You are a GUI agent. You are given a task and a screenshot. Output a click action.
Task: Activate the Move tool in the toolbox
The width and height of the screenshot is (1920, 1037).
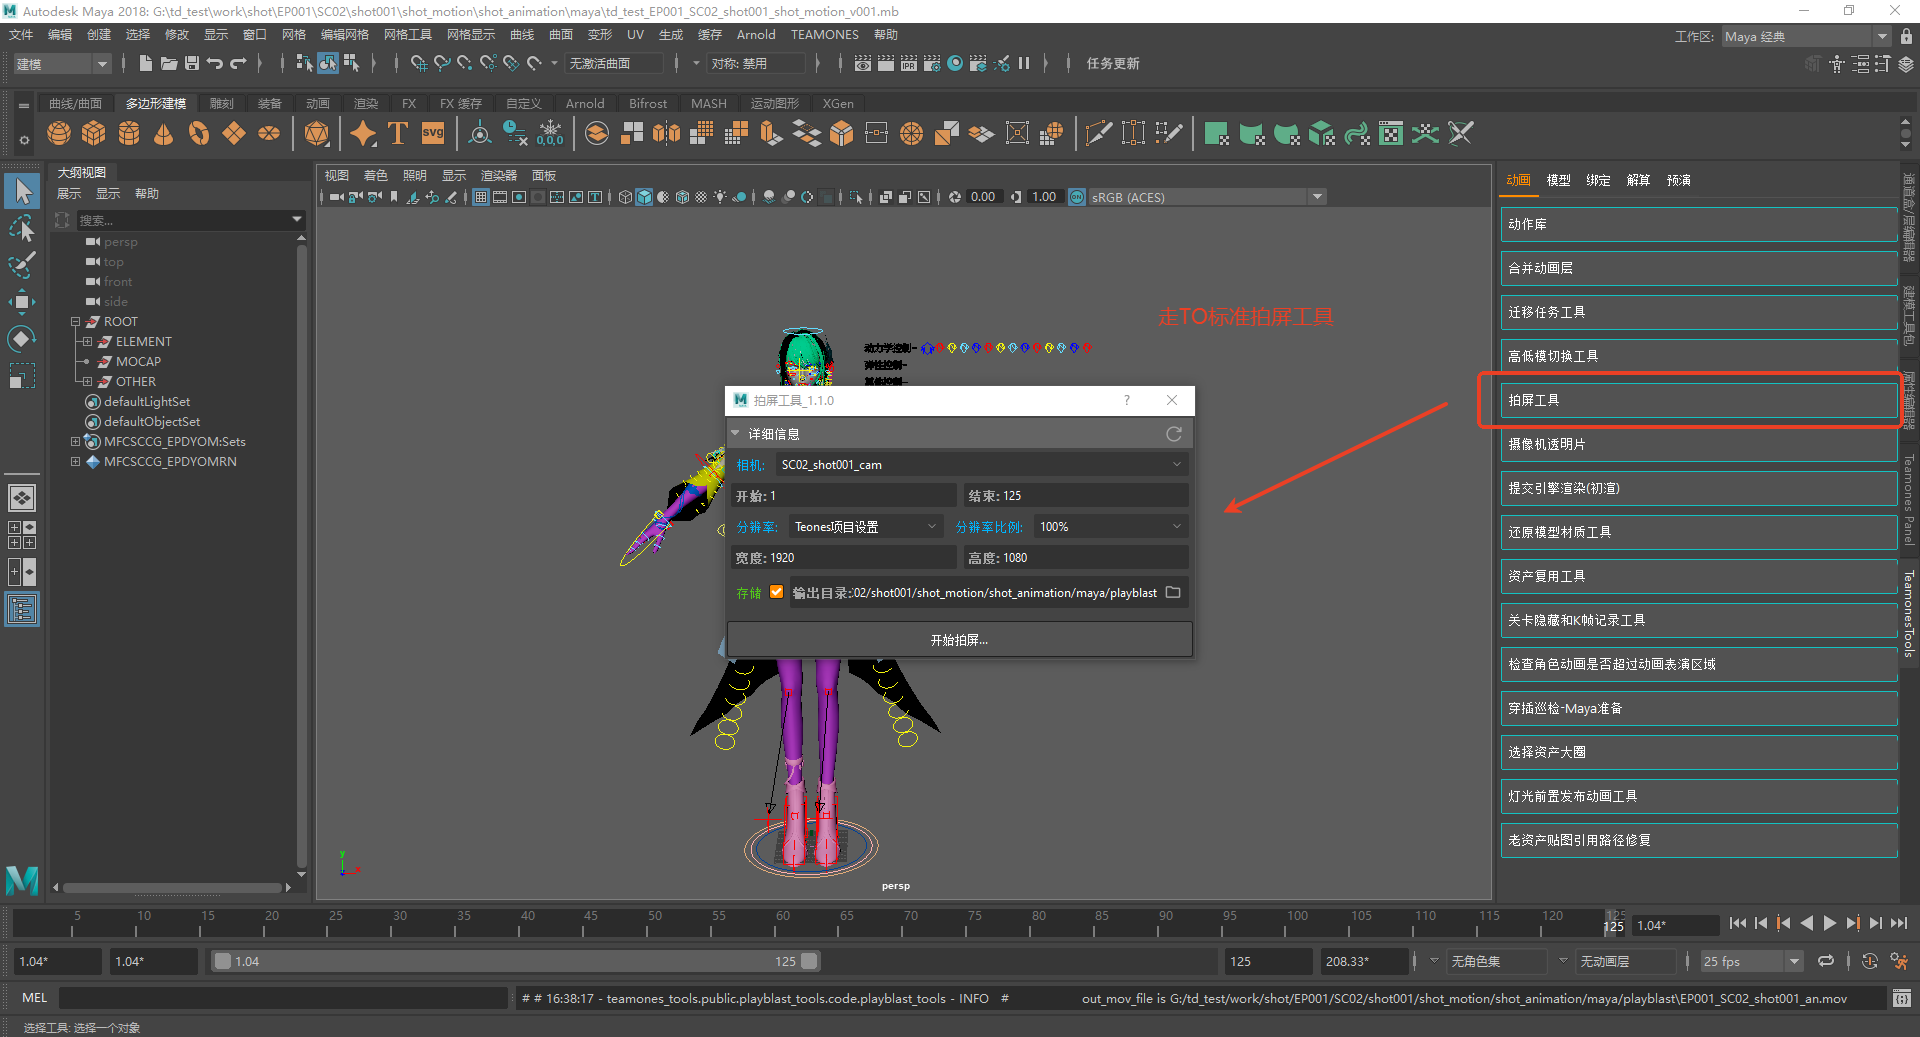pyautogui.click(x=22, y=302)
